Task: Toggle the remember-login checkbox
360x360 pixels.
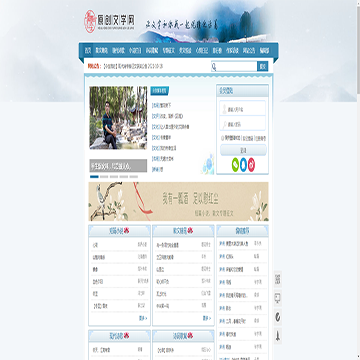Action: tap(222, 137)
